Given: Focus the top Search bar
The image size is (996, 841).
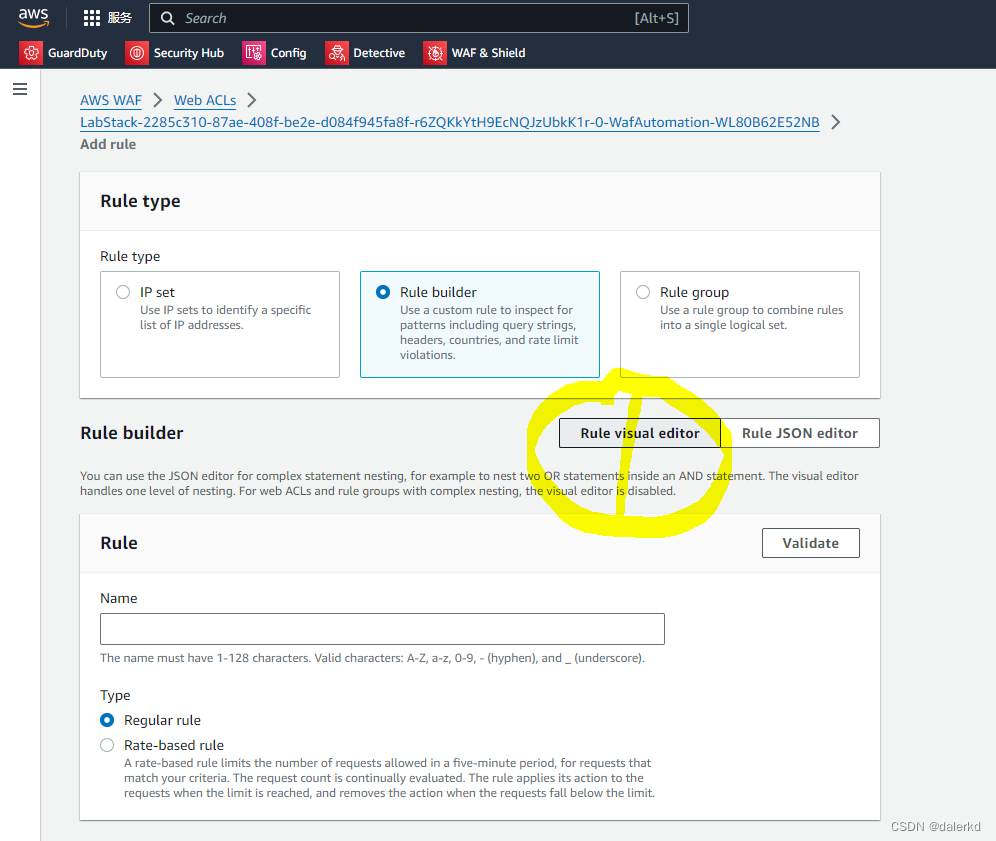Looking at the screenshot, I should (x=419, y=18).
